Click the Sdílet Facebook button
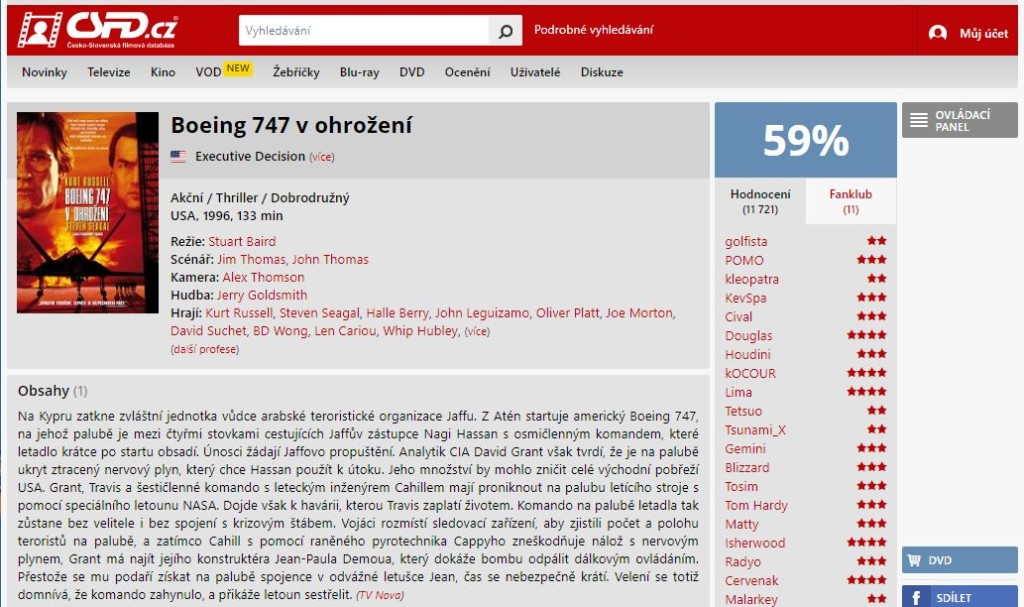Image resolution: width=1024 pixels, height=607 pixels. click(959, 597)
